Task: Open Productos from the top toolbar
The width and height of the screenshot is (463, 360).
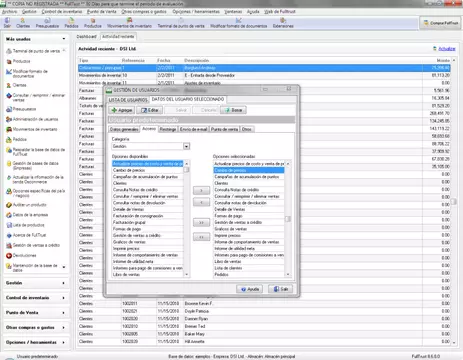Action: tap(93, 23)
